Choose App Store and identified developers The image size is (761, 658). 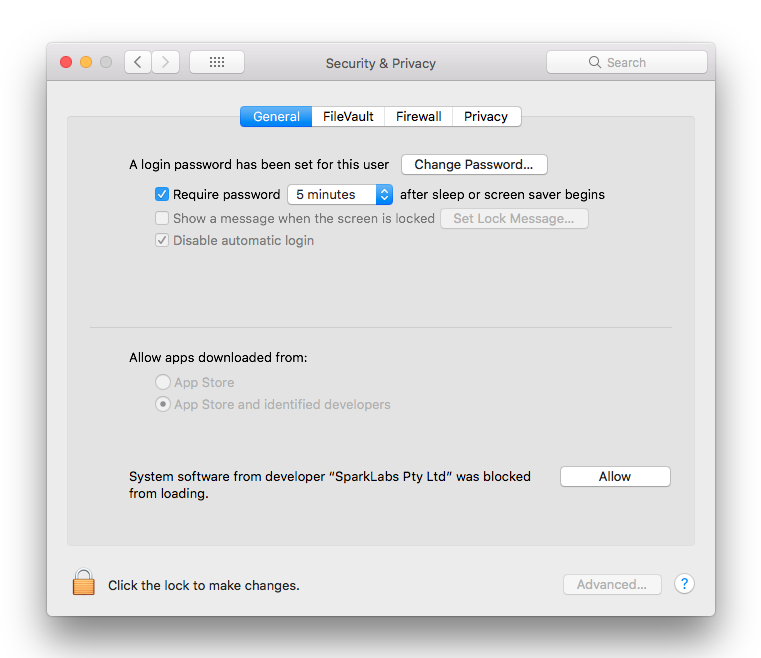[x=162, y=405]
